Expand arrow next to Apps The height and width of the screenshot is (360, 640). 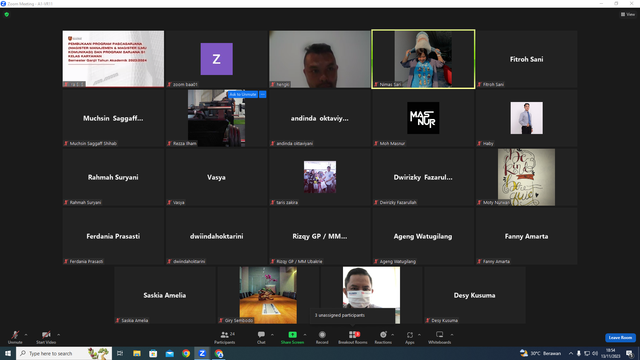[x=419, y=335]
